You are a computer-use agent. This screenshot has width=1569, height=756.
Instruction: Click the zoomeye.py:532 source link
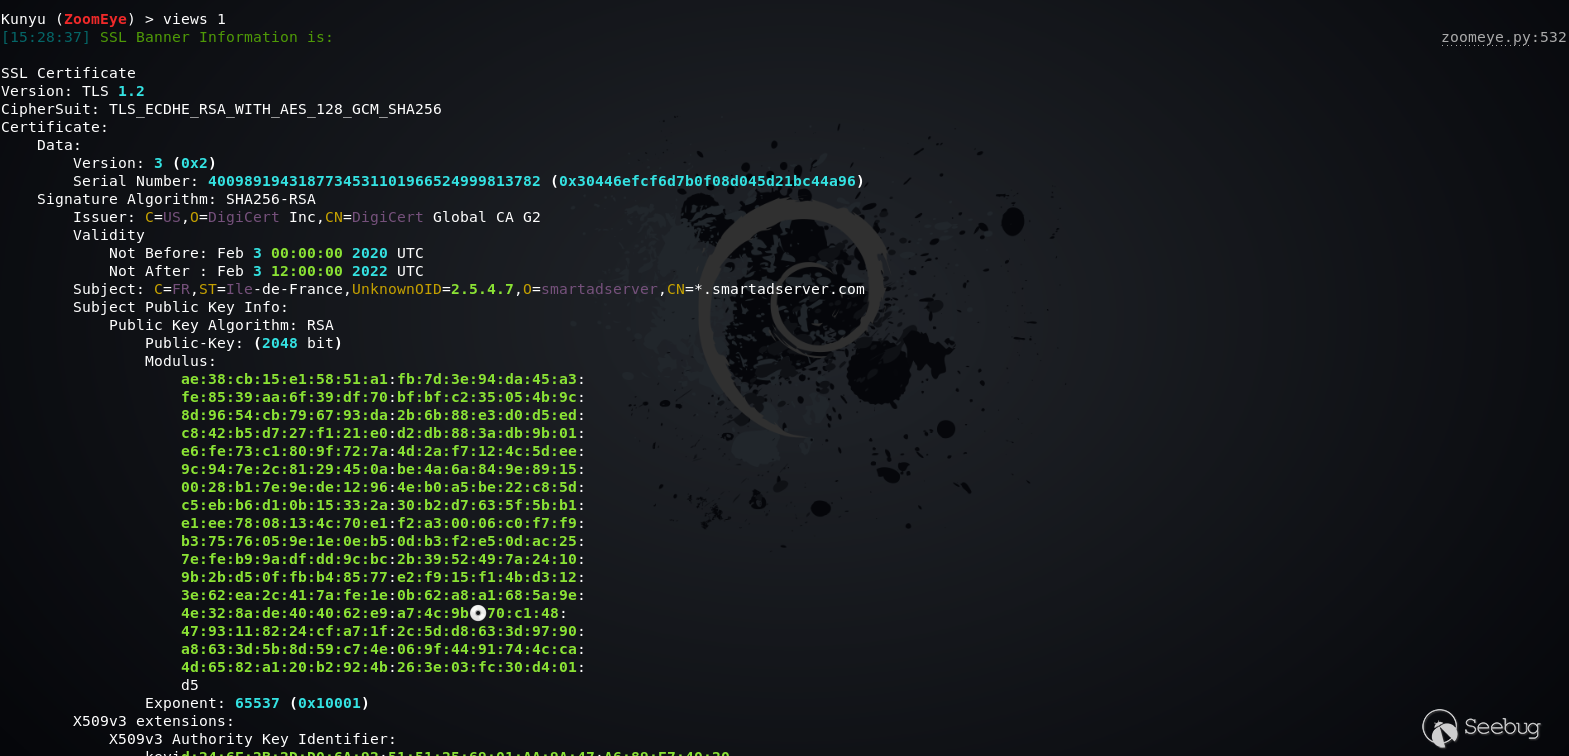(x=1503, y=38)
